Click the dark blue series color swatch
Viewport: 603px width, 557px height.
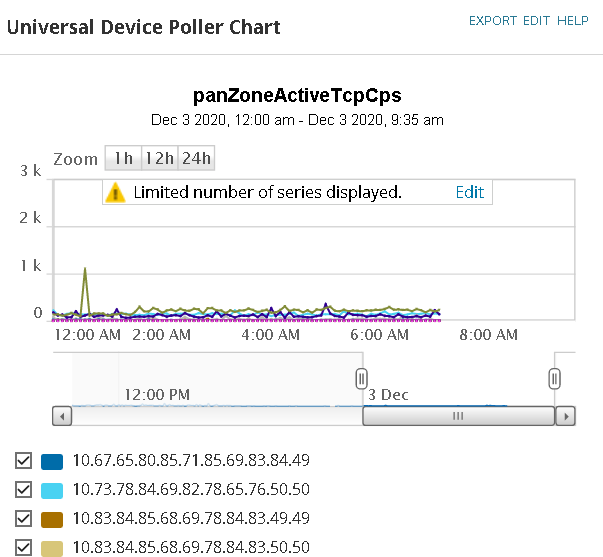click(52, 462)
